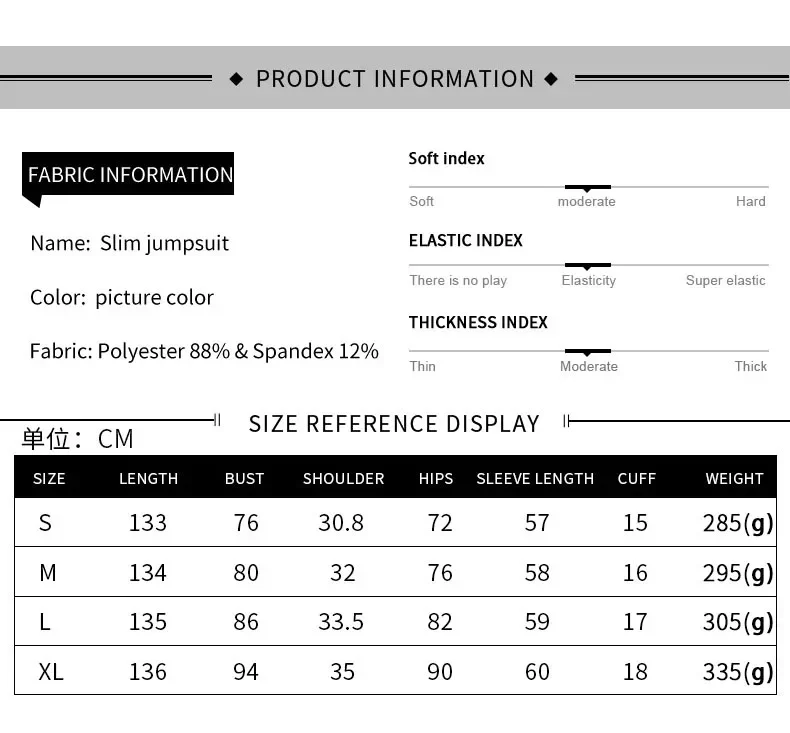Click the ELASTIC INDEX slider marker
Screen dimensions: 790x733
[587, 266]
